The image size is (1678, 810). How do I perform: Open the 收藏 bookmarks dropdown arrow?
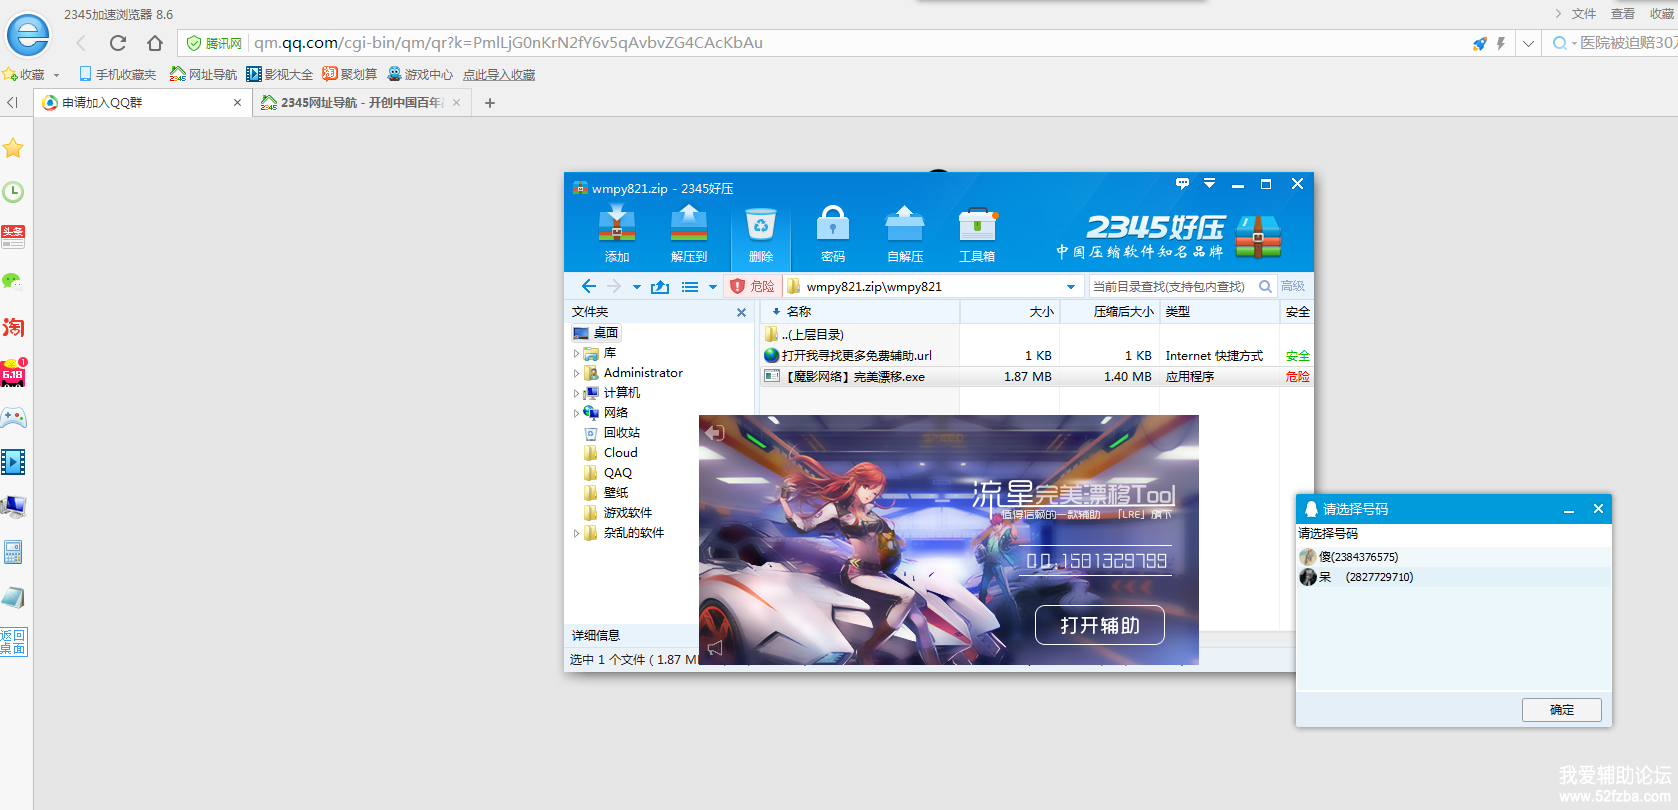click(x=56, y=75)
